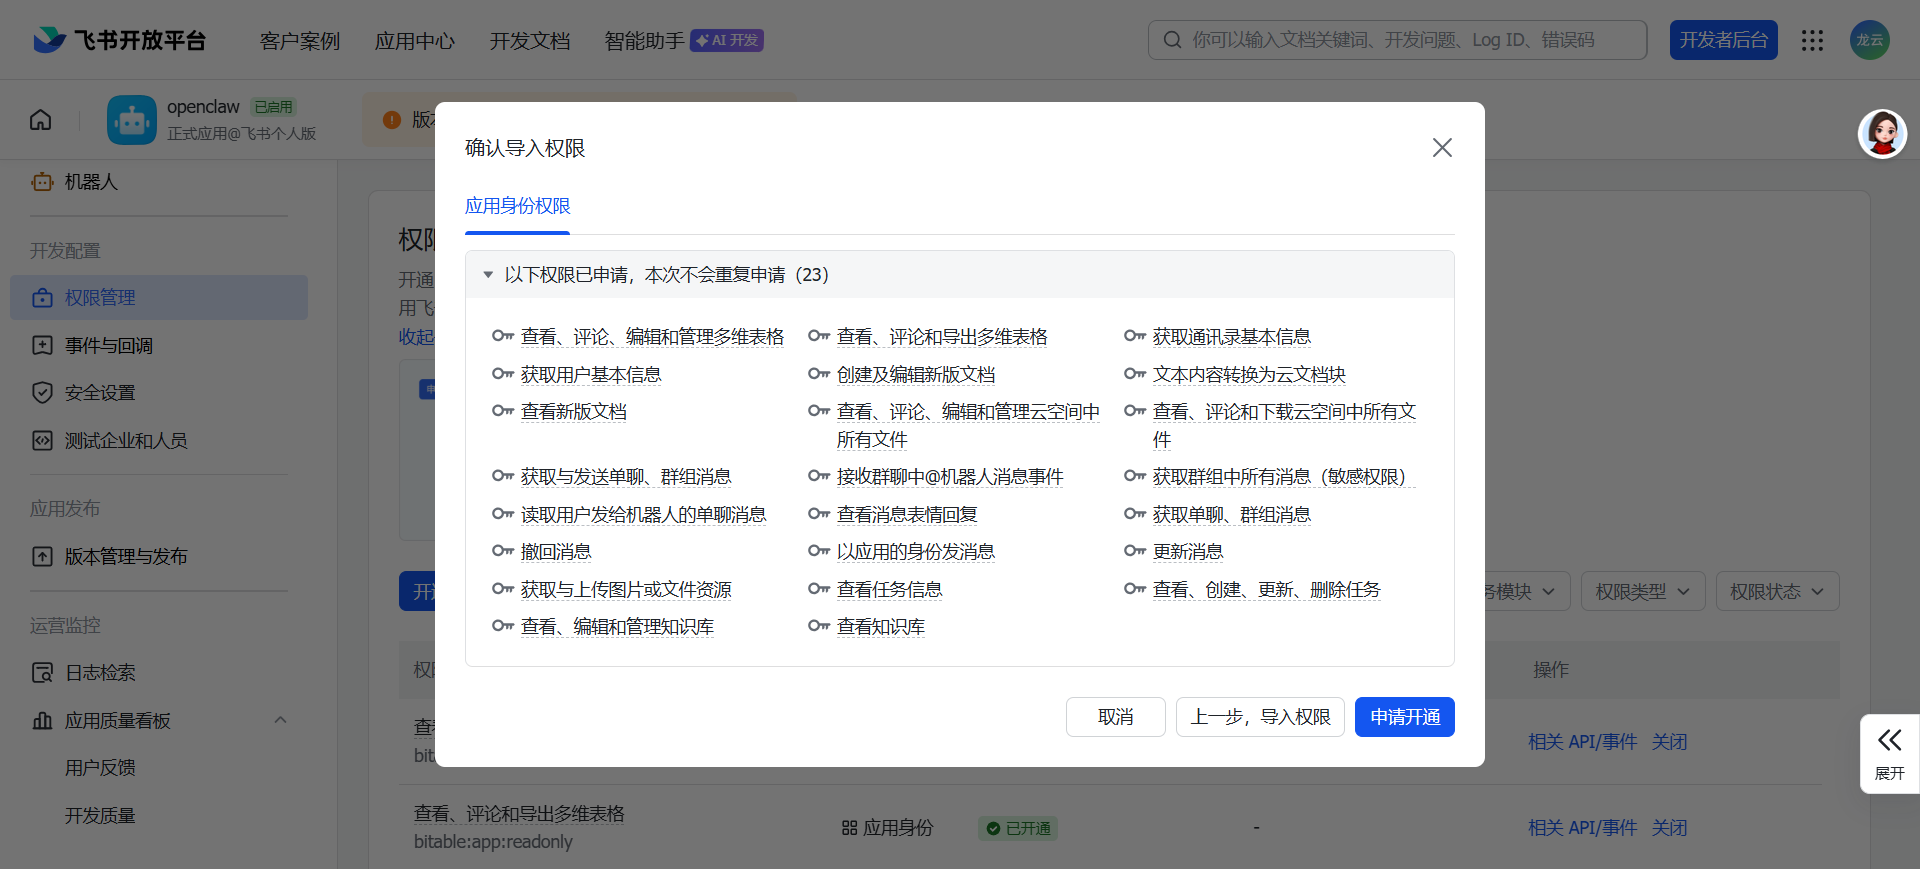Click the Feishu Open Platform logo
The height and width of the screenshot is (869, 1920).
(x=120, y=40)
